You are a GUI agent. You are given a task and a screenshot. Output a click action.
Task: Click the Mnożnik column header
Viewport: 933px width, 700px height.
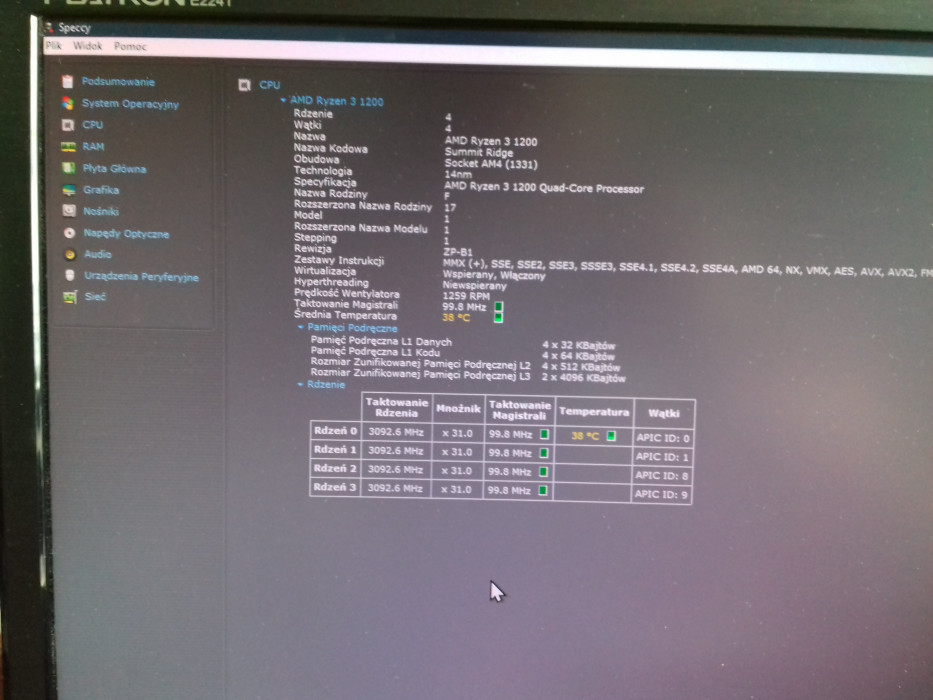pos(458,408)
